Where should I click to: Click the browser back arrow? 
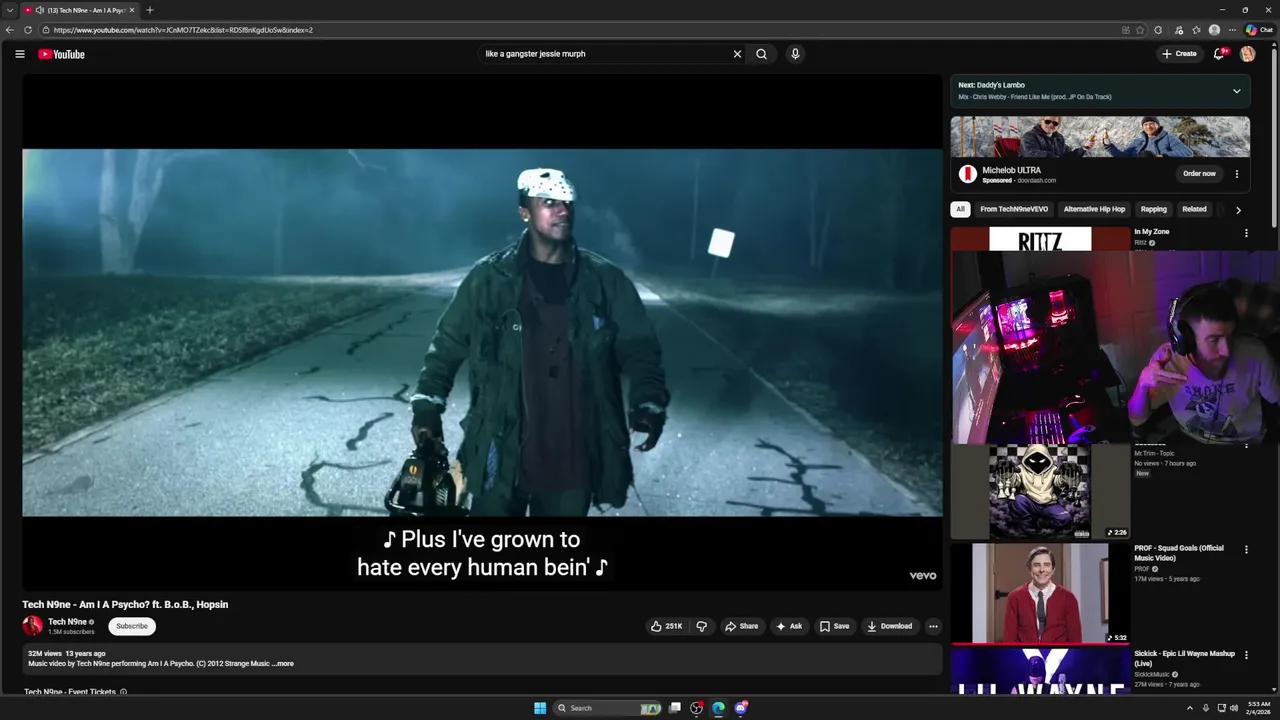(10, 30)
